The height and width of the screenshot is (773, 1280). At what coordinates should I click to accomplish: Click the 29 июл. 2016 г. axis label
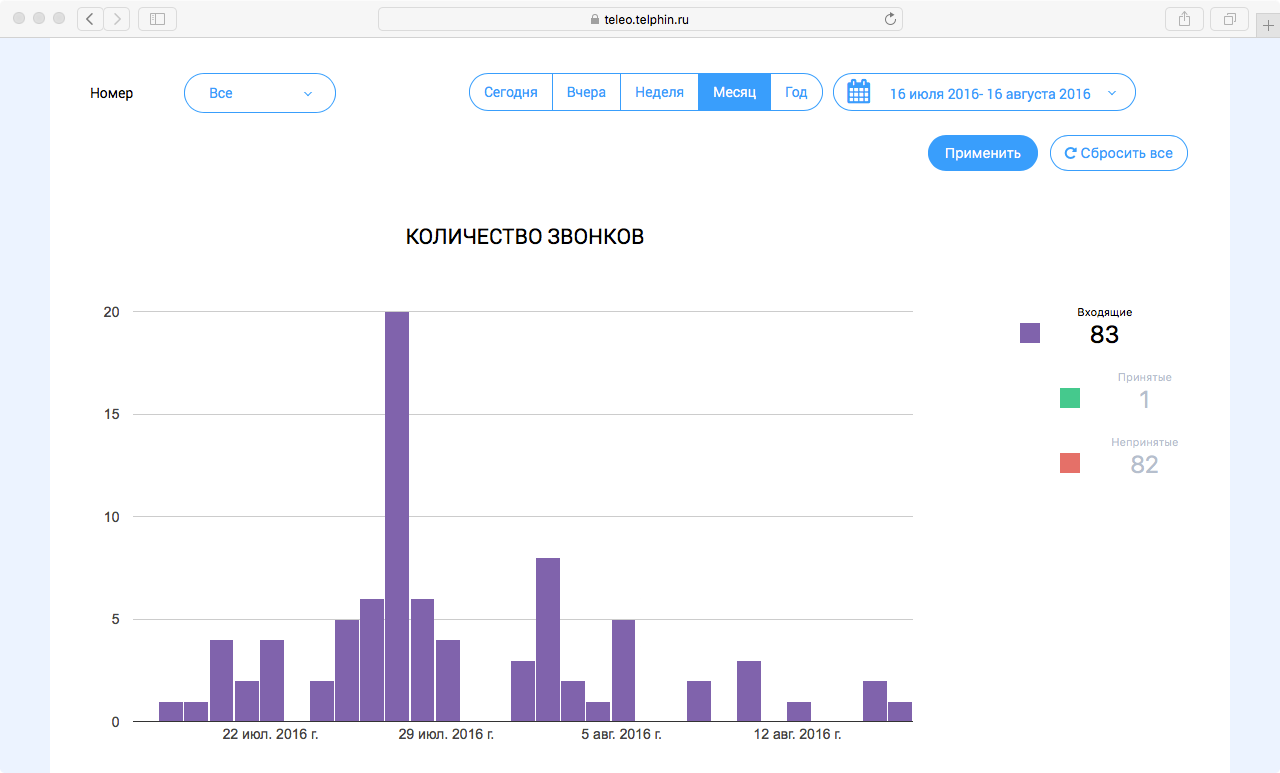point(446,735)
